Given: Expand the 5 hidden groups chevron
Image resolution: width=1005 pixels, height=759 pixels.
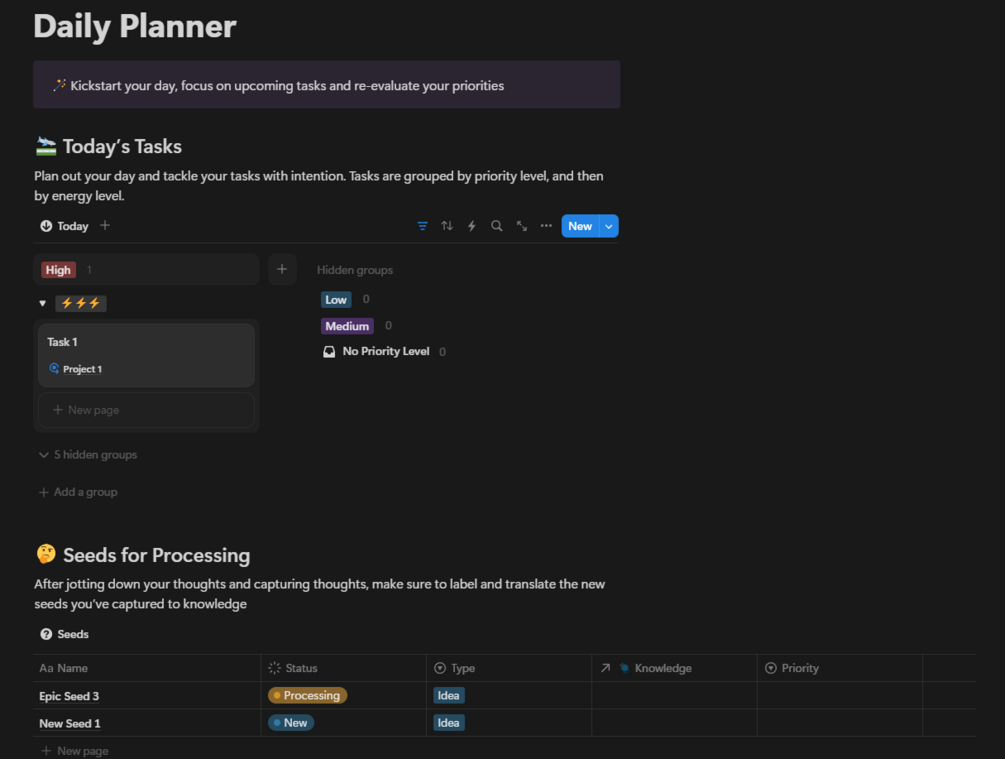Looking at the screenshot, I should click(44, 455).
